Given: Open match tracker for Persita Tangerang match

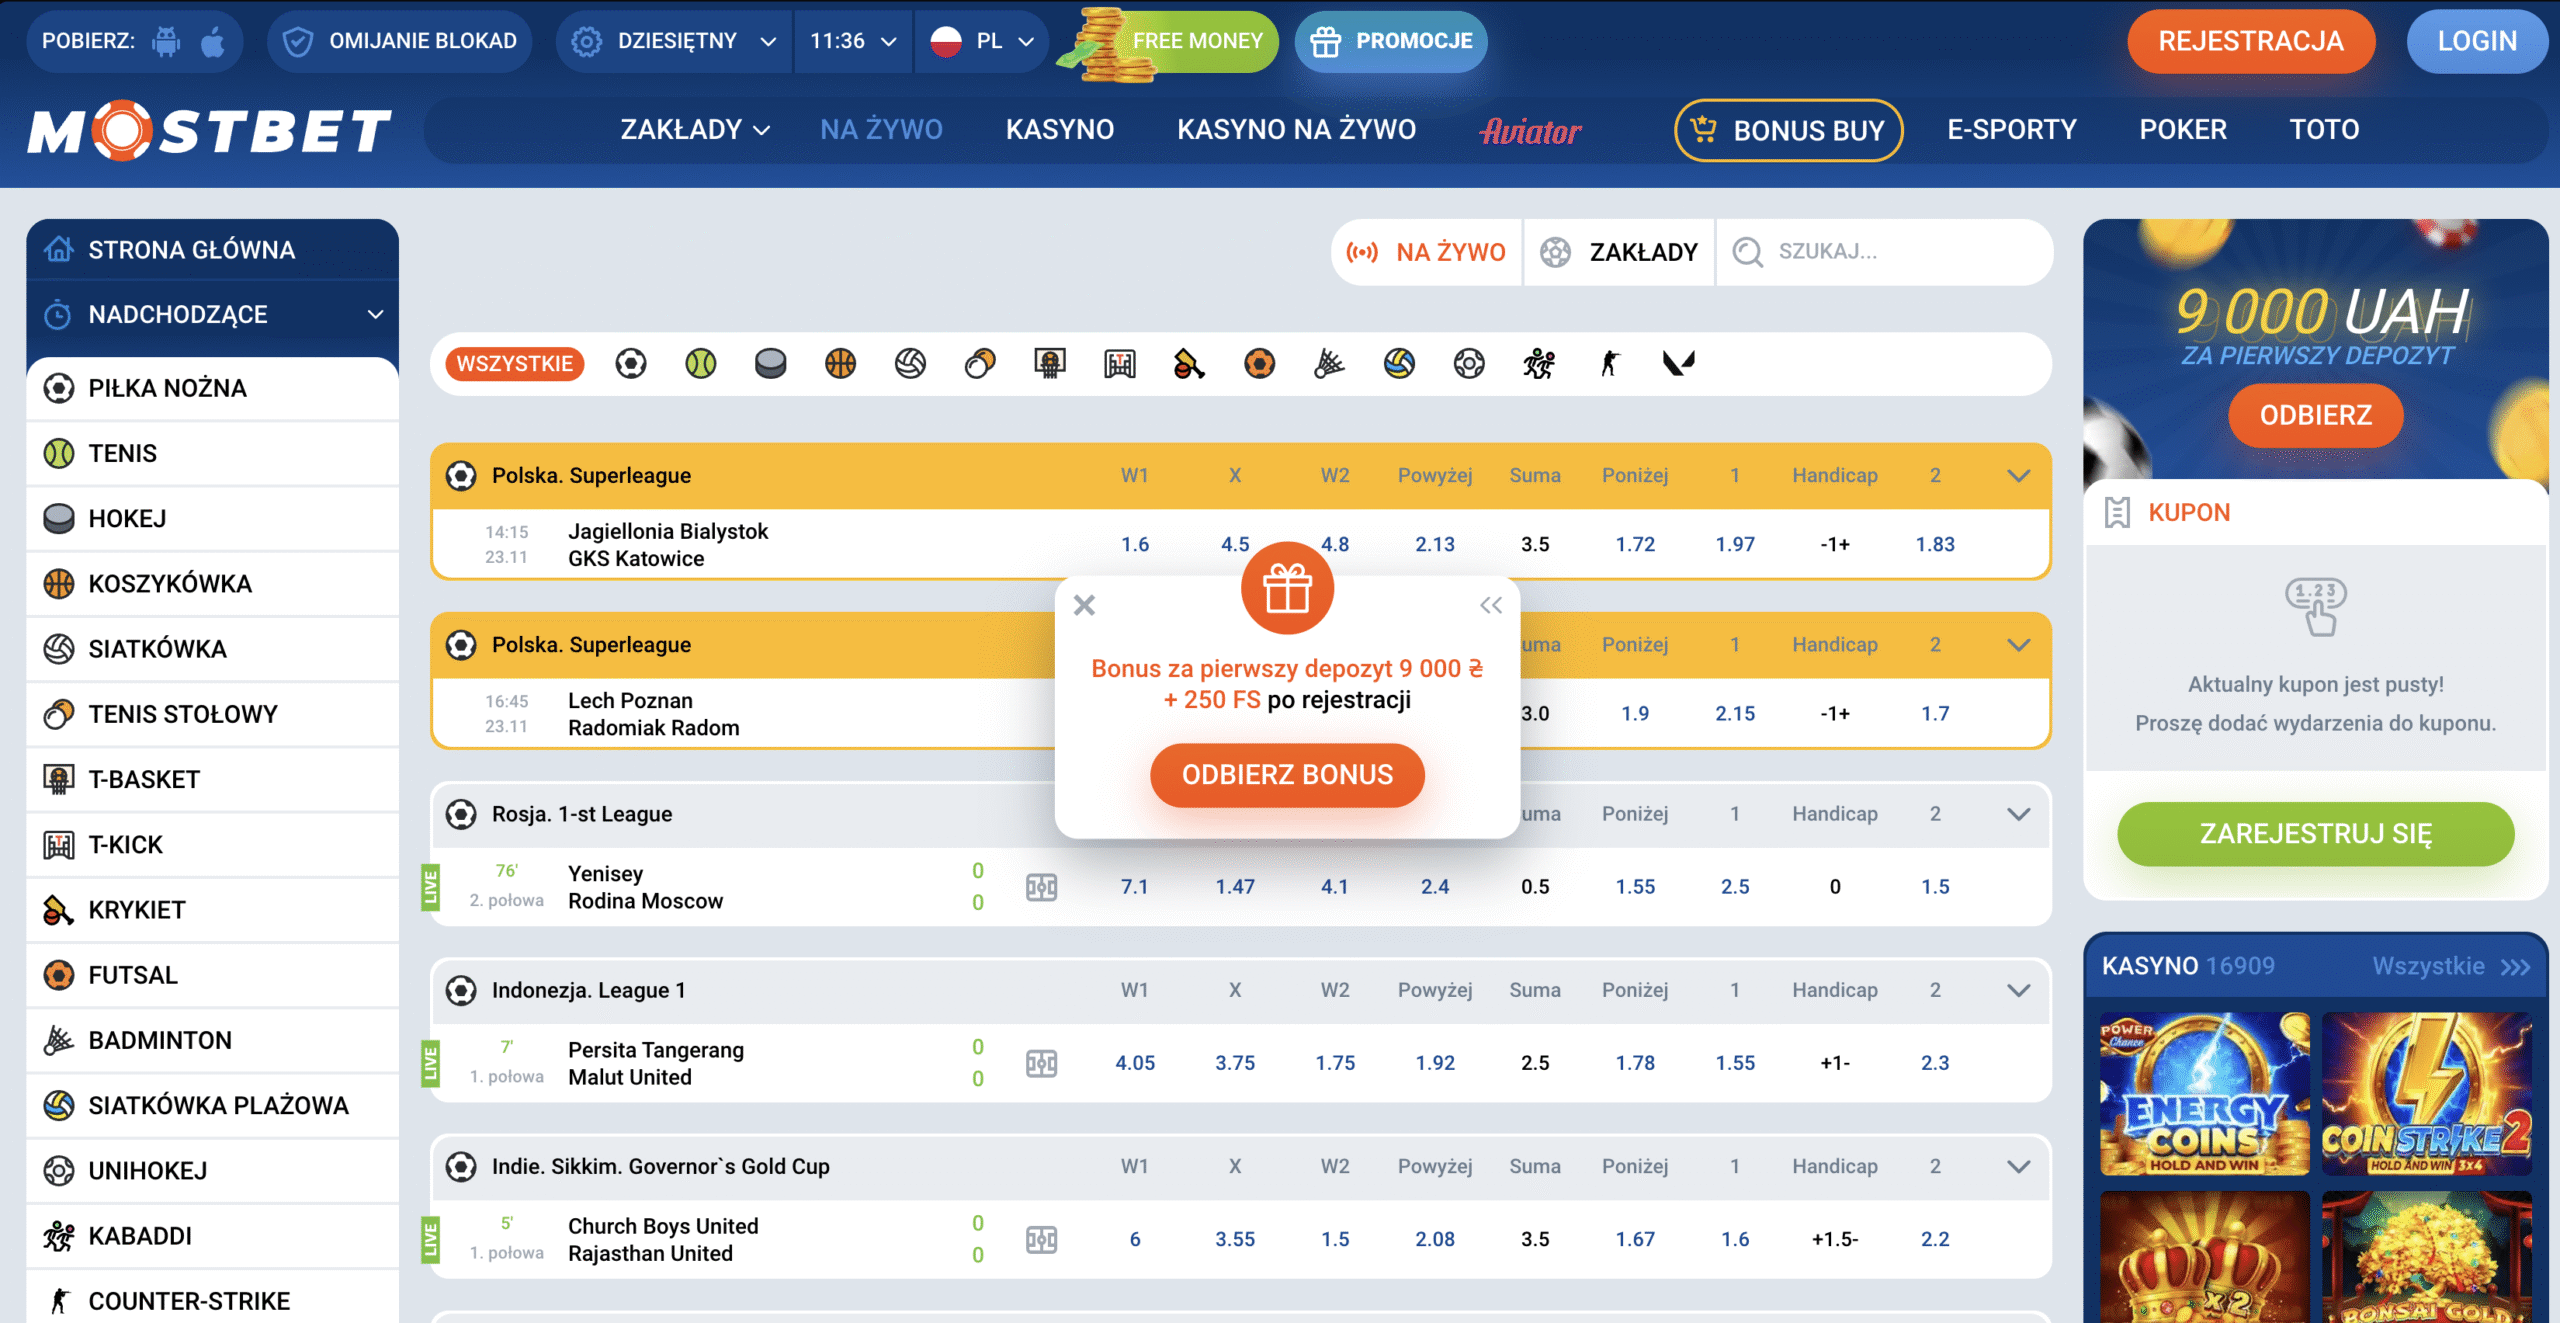Looking at the screenshot, I should (1041, 1063).
